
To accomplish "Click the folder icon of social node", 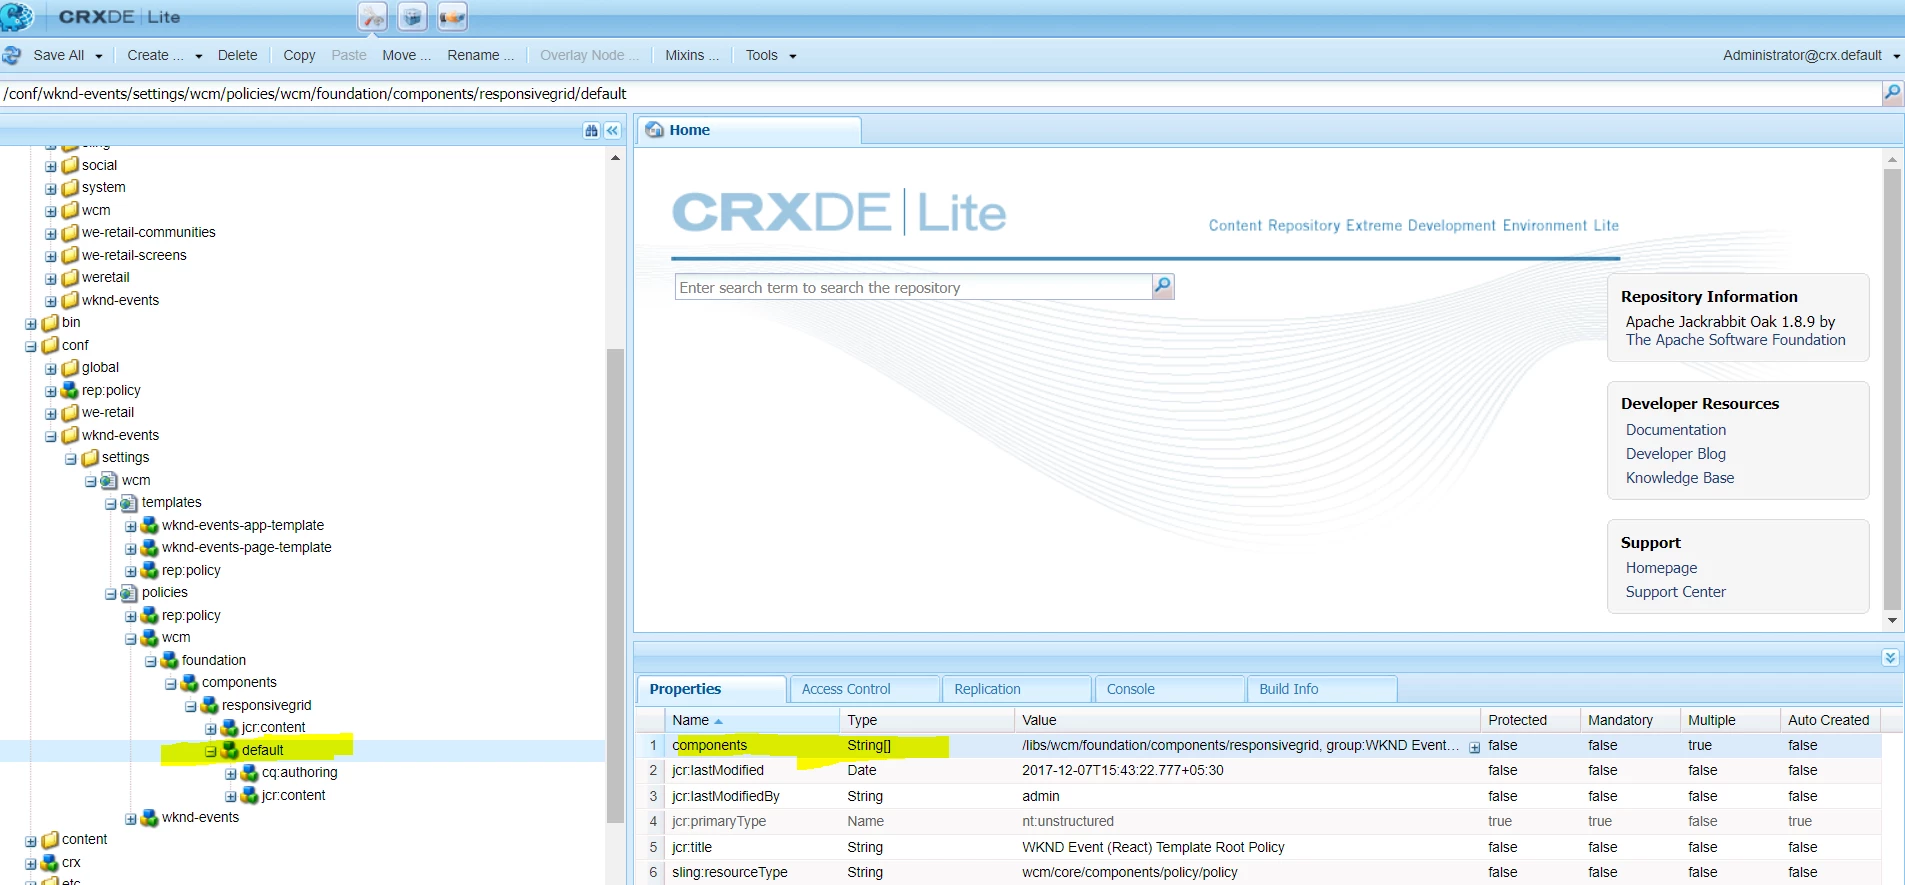I will tap(70, 165).
